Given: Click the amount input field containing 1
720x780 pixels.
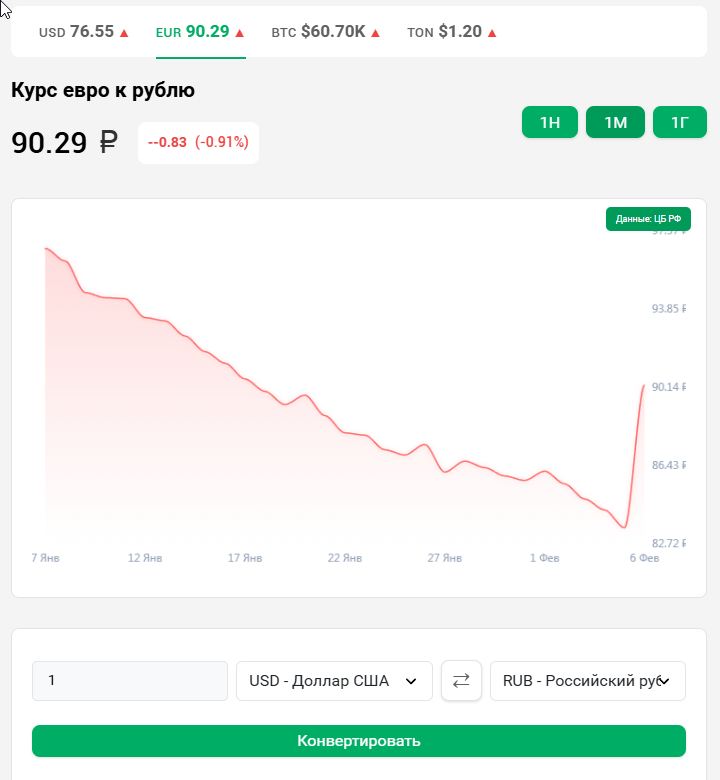Looking at the screenshot, I should (x=130, y=681).
